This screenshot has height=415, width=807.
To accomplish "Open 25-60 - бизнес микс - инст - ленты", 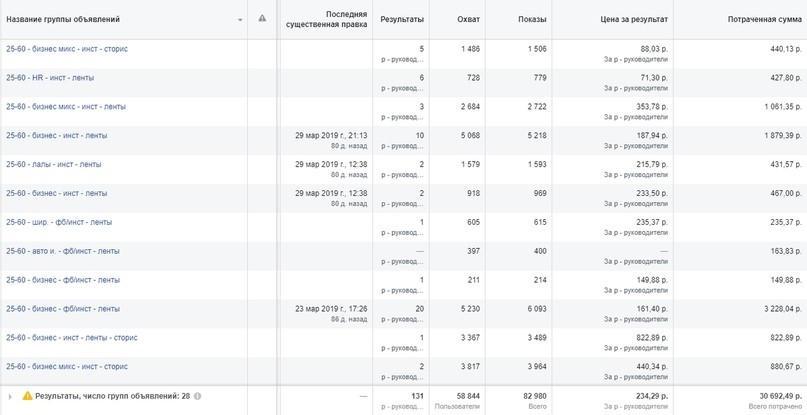I will tap(66, 107).
